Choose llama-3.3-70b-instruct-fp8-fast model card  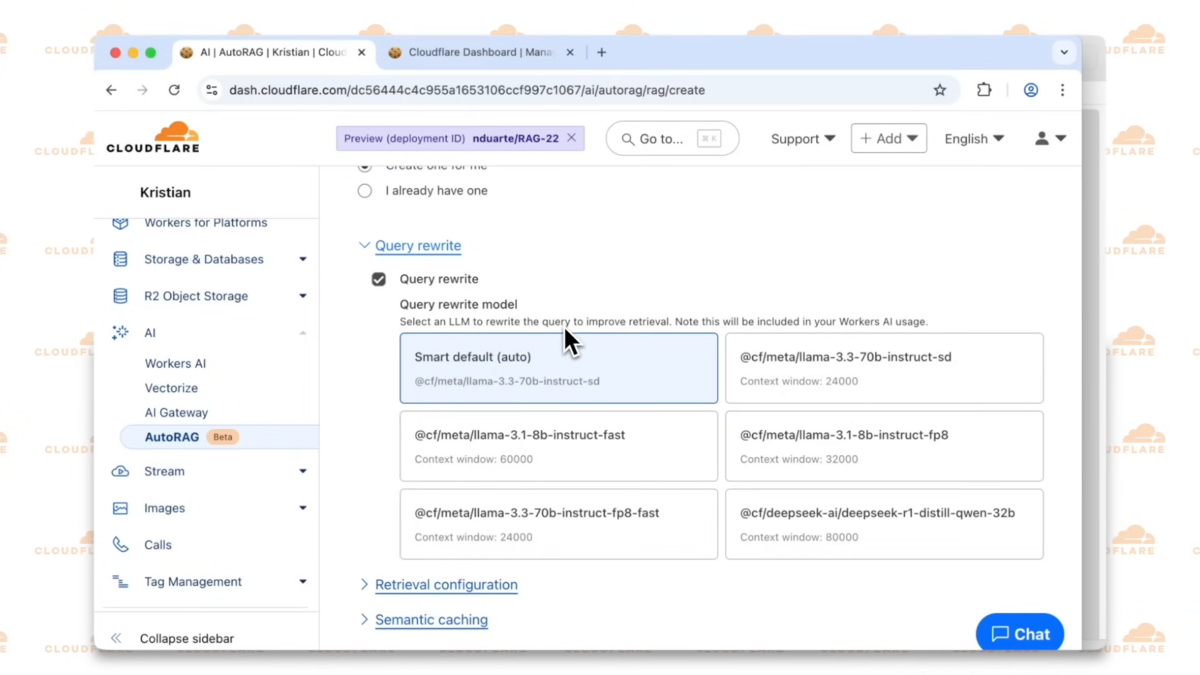click(559, 524)
